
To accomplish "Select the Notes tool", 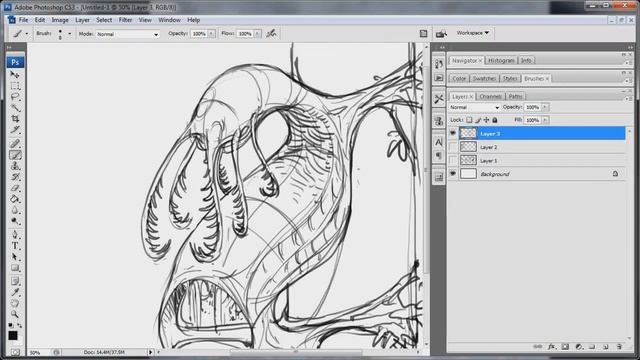I will (x=15, y=282).
